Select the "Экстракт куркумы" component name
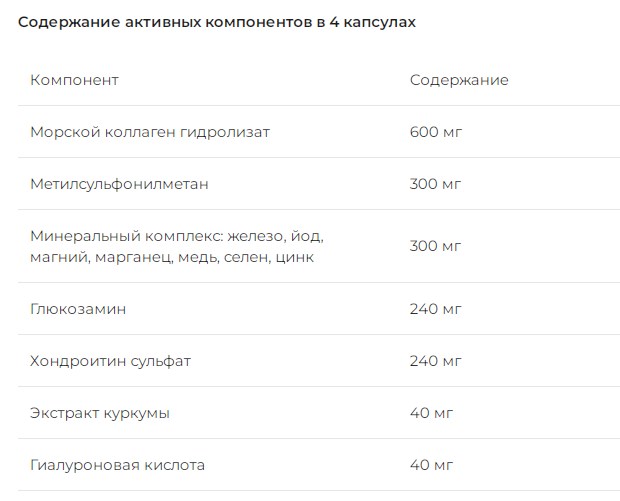 tap(100, 413)
